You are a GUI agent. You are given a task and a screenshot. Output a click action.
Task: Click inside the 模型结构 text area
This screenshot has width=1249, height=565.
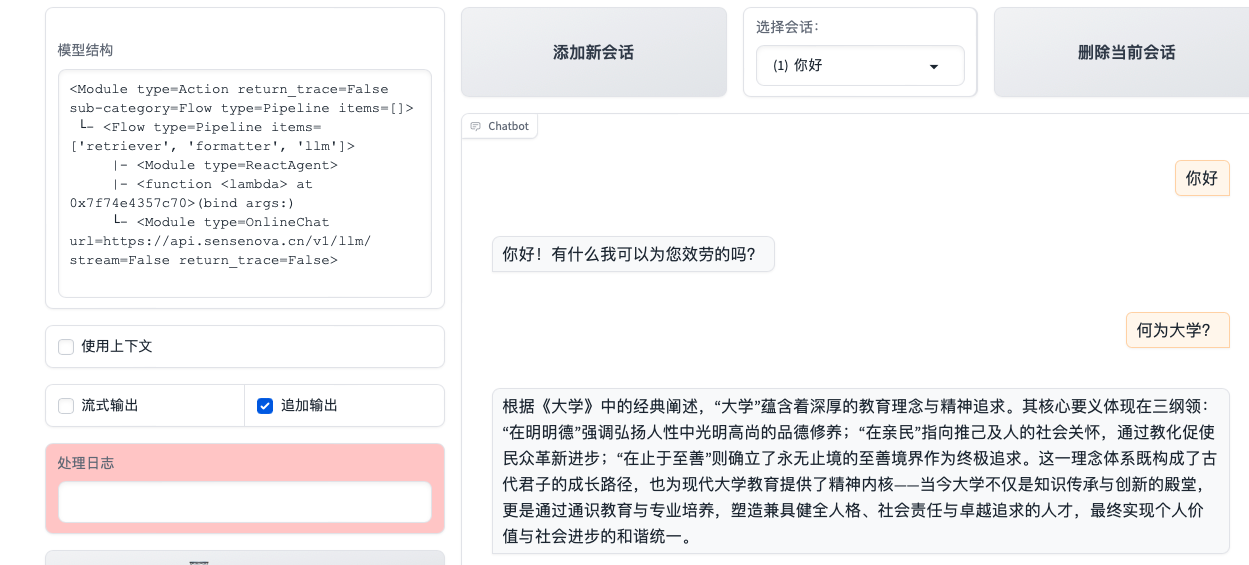click(x=245, y=280)
